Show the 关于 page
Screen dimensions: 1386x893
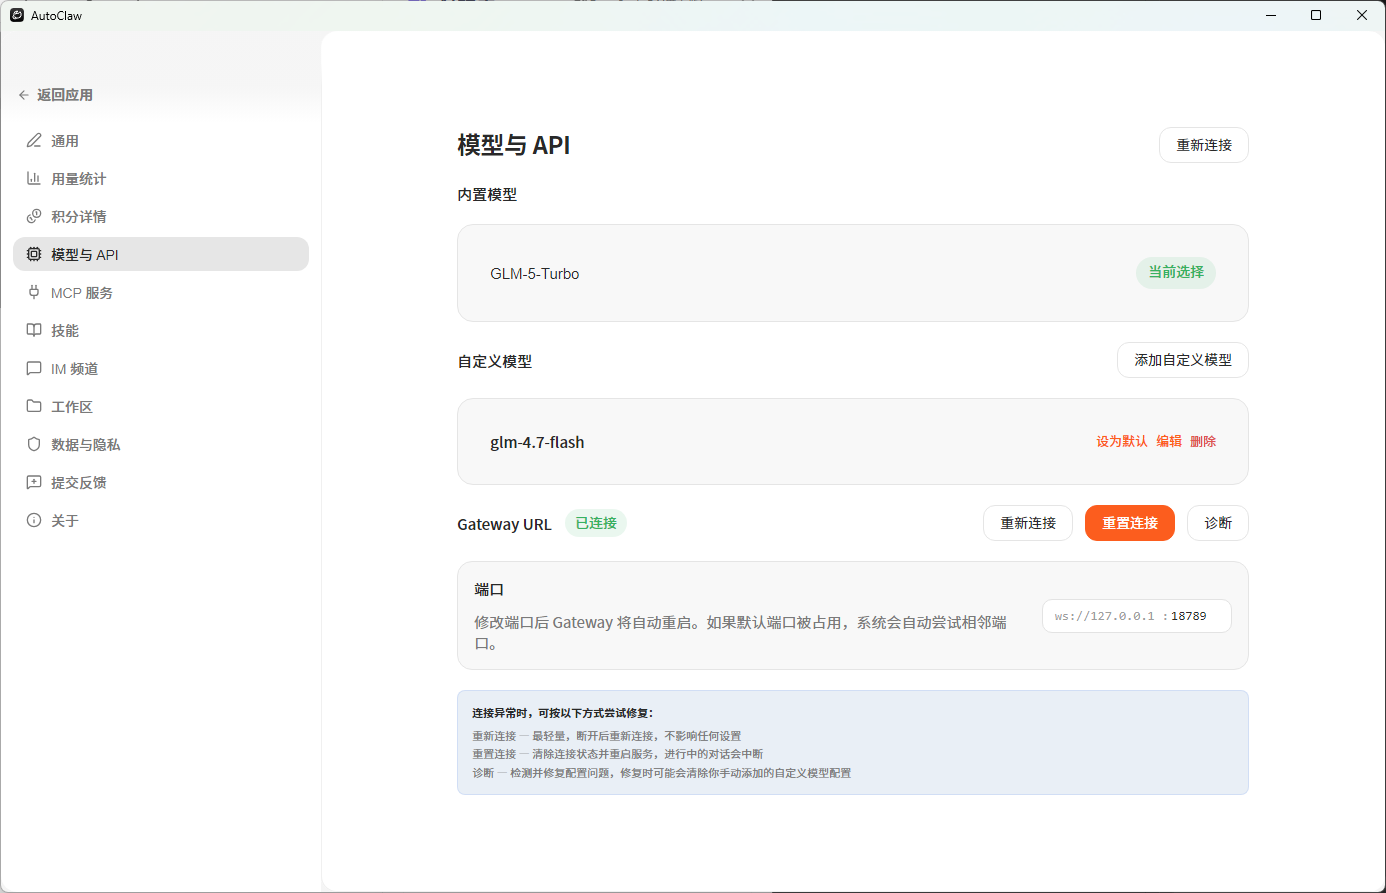pos(161,521)
